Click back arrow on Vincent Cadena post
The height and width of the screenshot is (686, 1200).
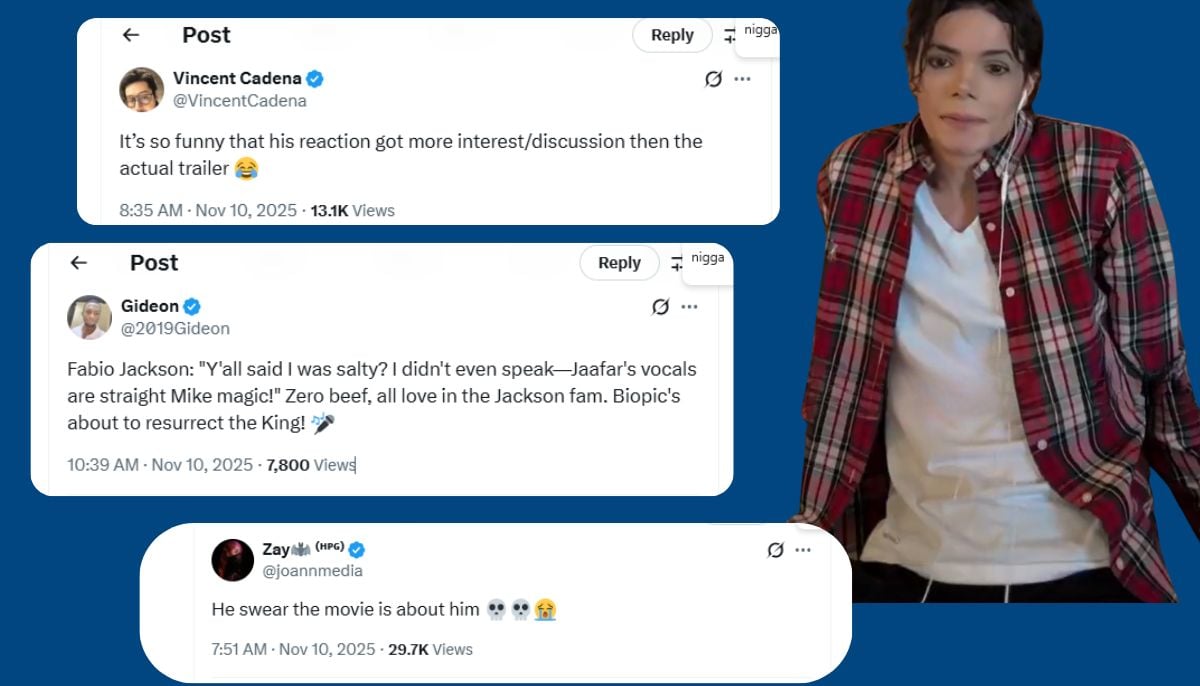click(x=130, y=35)
